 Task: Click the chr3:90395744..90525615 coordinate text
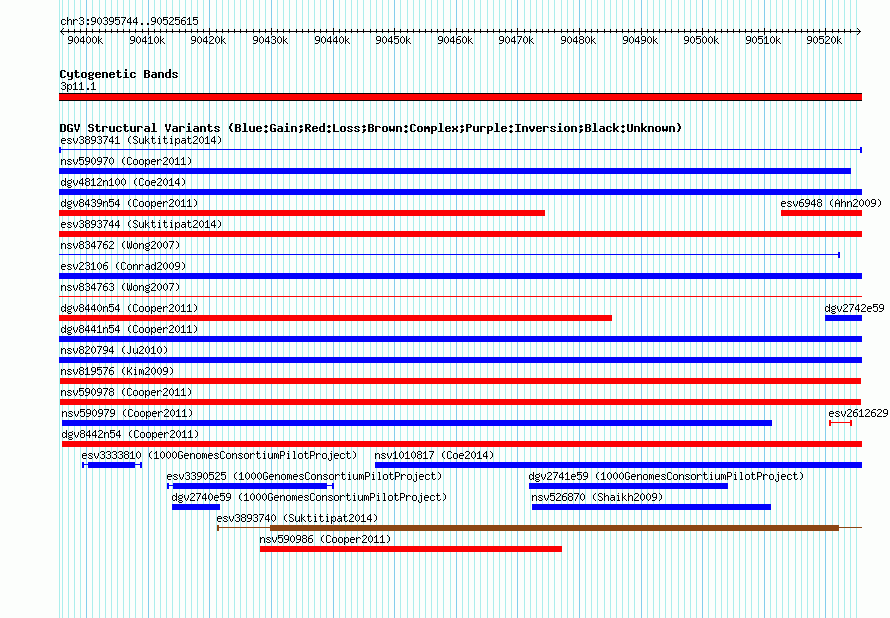tap(129, 22)
